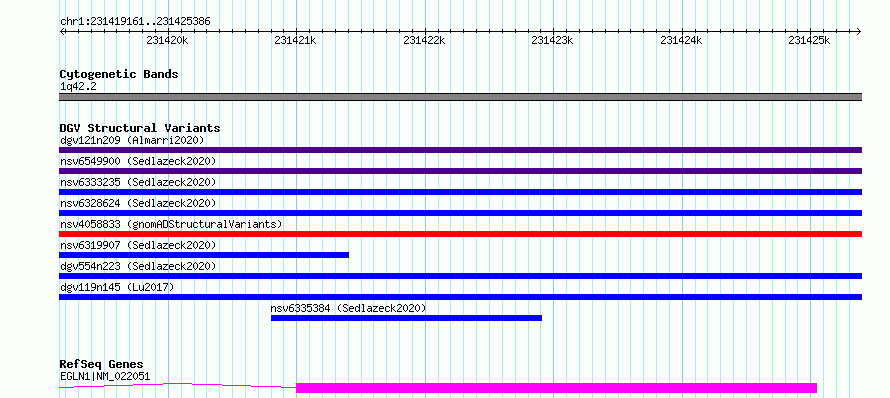Click the gray 1q42.2 cytogenetic band bar

[x=461, y=97]
